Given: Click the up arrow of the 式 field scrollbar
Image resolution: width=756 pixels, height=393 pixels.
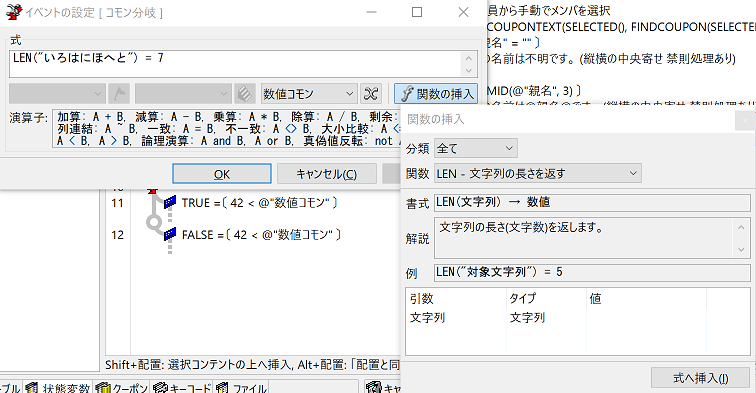Looking at the screenshot, I should 469,58.
